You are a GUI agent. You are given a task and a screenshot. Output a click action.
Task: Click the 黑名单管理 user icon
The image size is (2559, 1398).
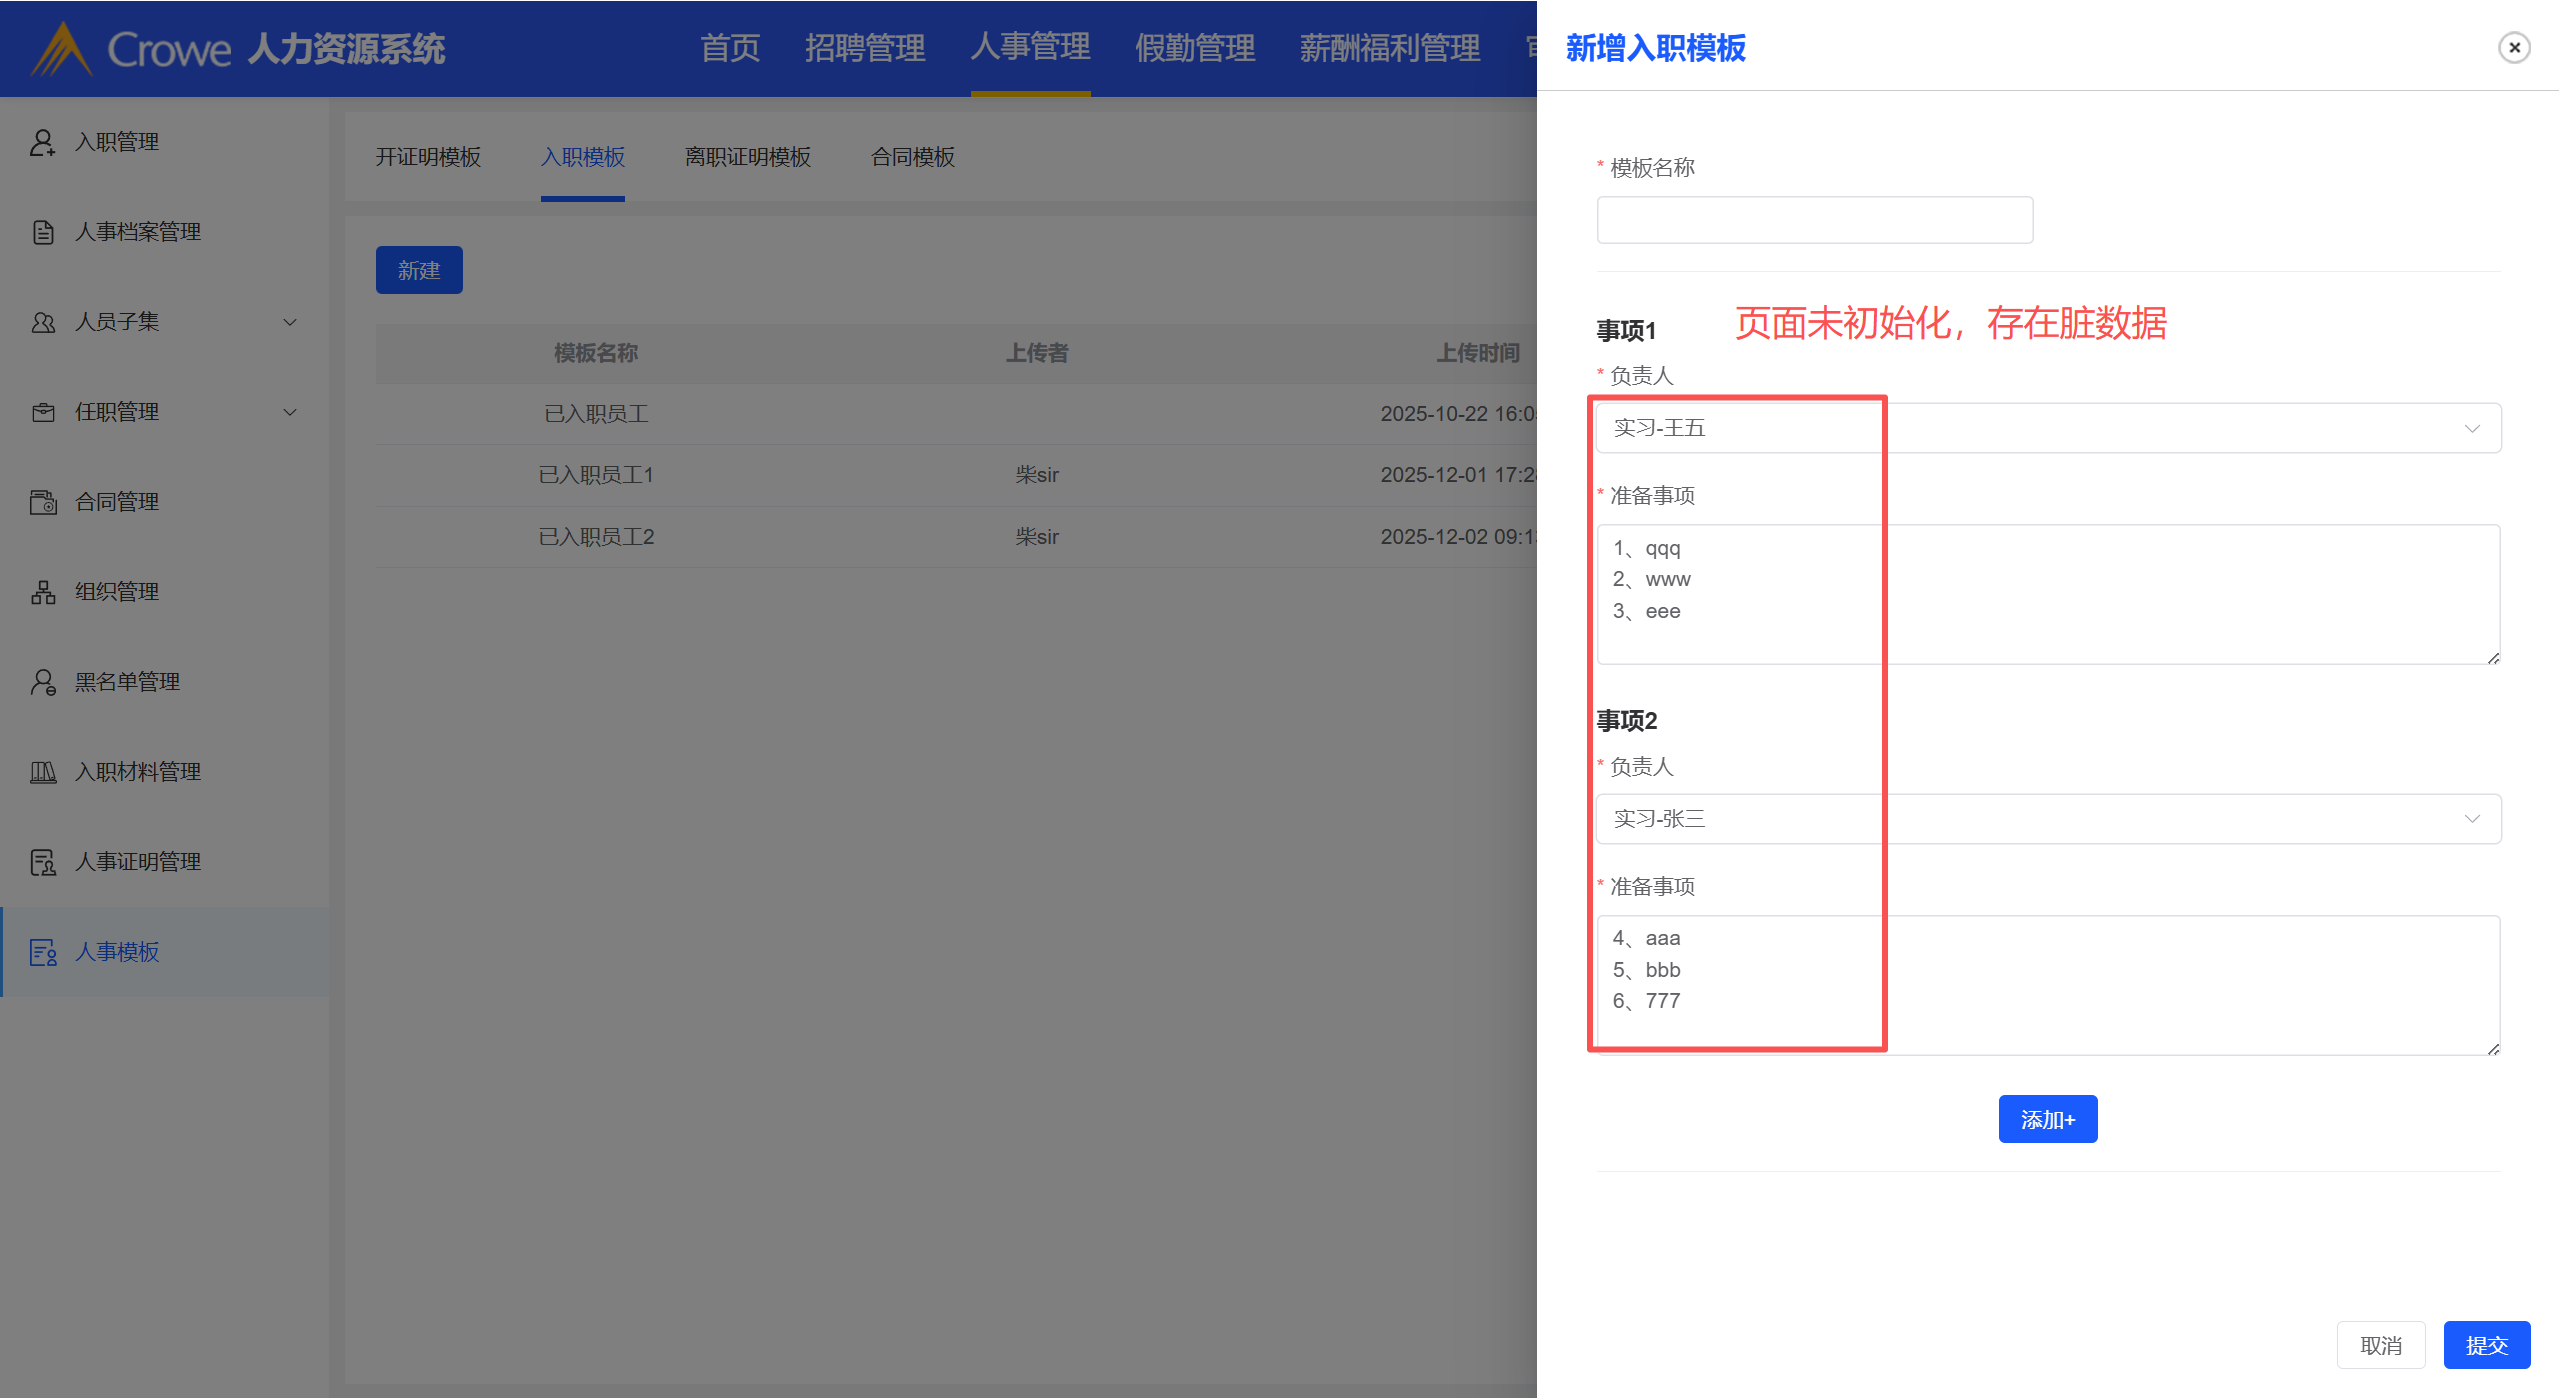click(42, 682)
